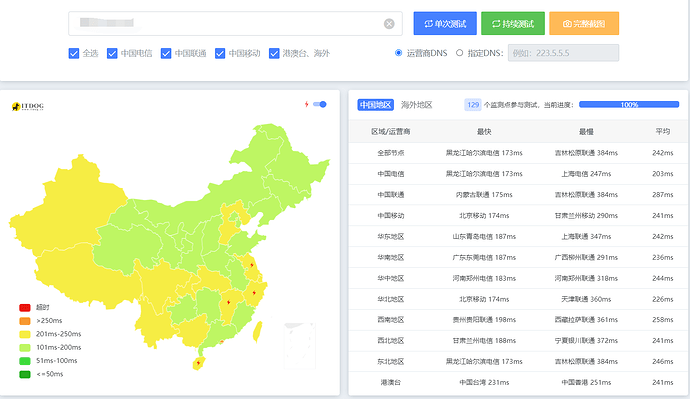This screenshot has width=690, height=399.
Task: Switch to the 海外地区 tab
Action: [x=416, y=105]
